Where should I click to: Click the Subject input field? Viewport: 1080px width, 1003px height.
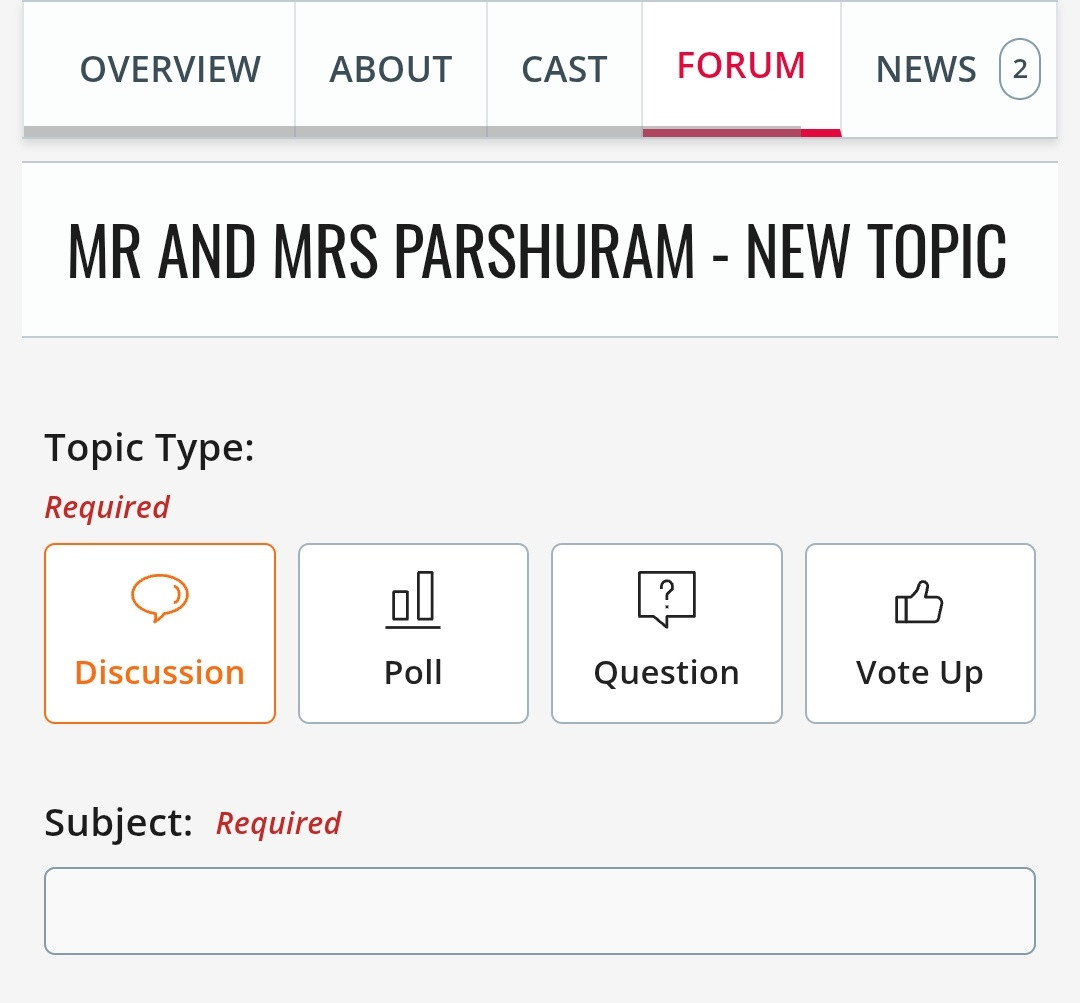click(540, 911)
